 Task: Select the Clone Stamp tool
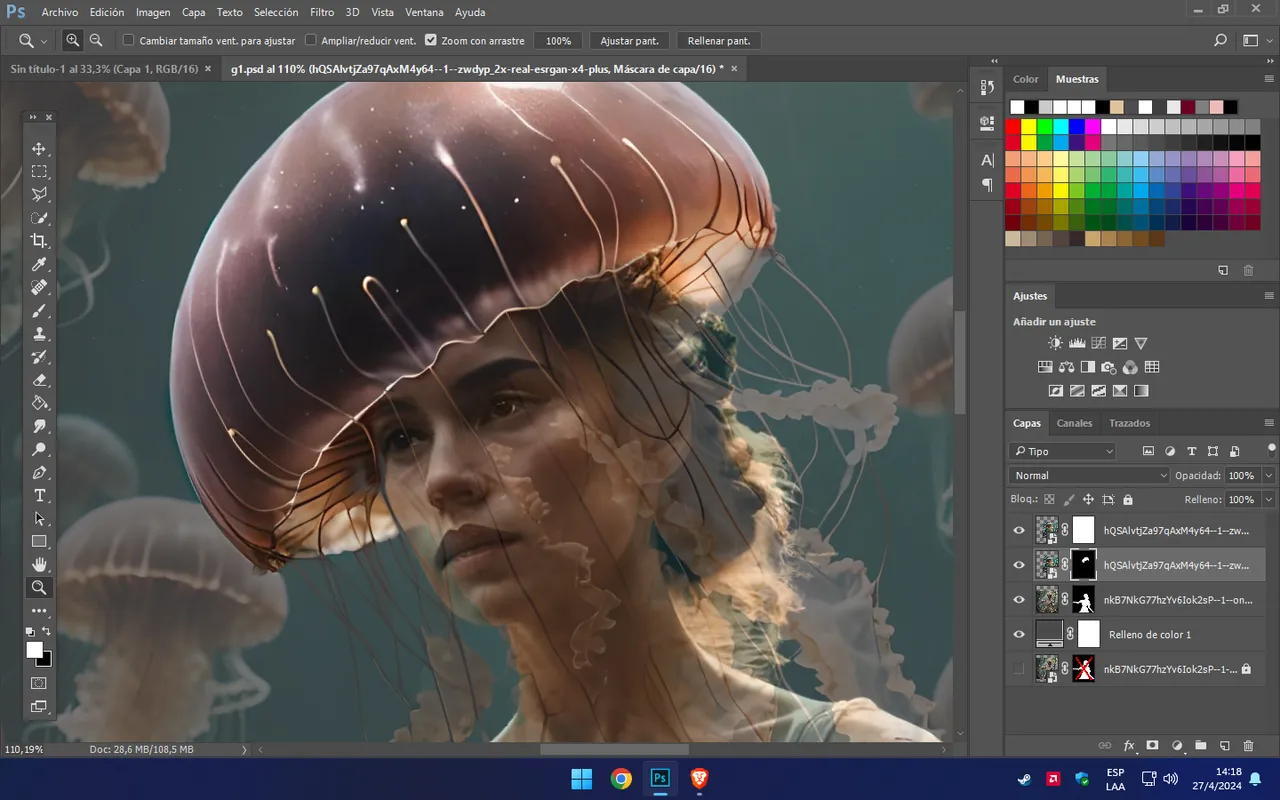click(x=39, y=334)
